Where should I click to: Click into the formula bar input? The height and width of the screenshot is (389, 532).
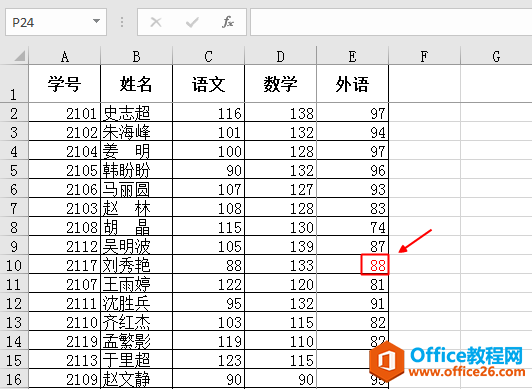(x=391, y=22)
